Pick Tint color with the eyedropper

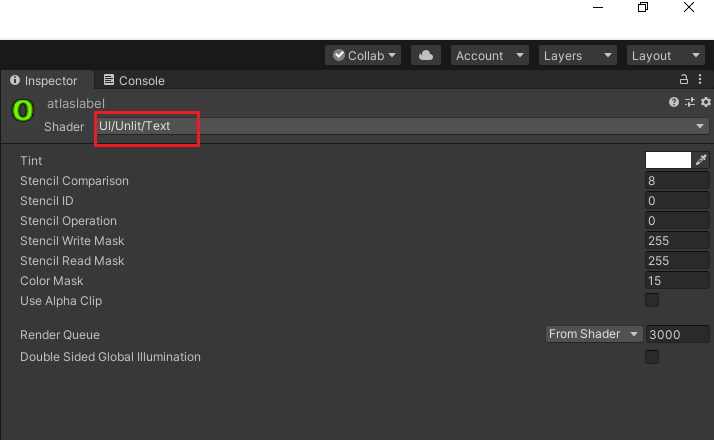click(701, 160)
